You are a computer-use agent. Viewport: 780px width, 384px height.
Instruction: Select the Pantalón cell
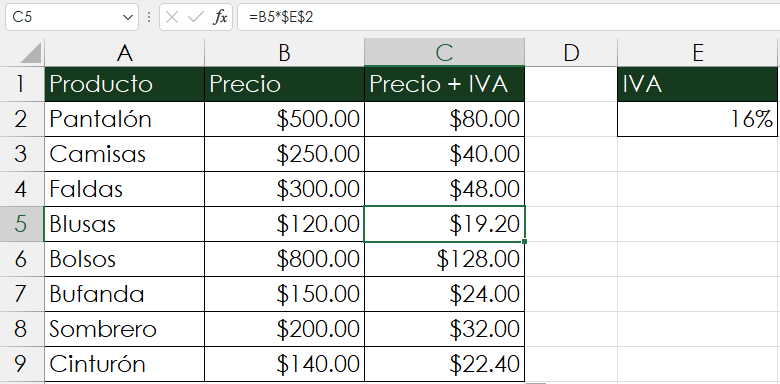coord(124,119)
